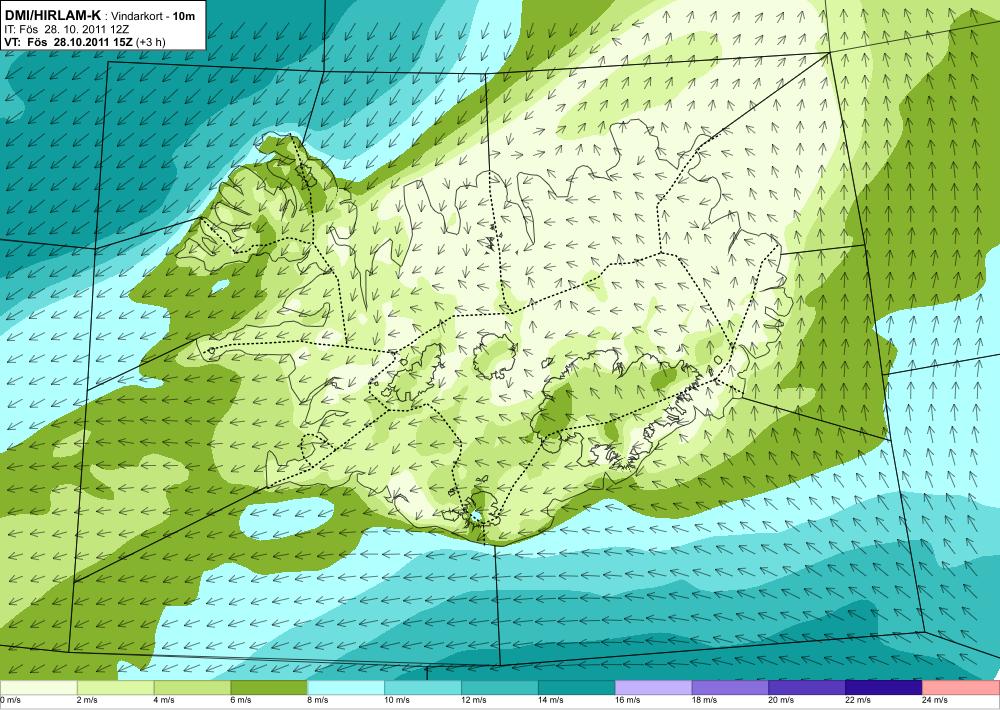Click the "IT: Fös 28. 10. 2011 12Z" line
1000x710 pixels.
coord(66,29)
